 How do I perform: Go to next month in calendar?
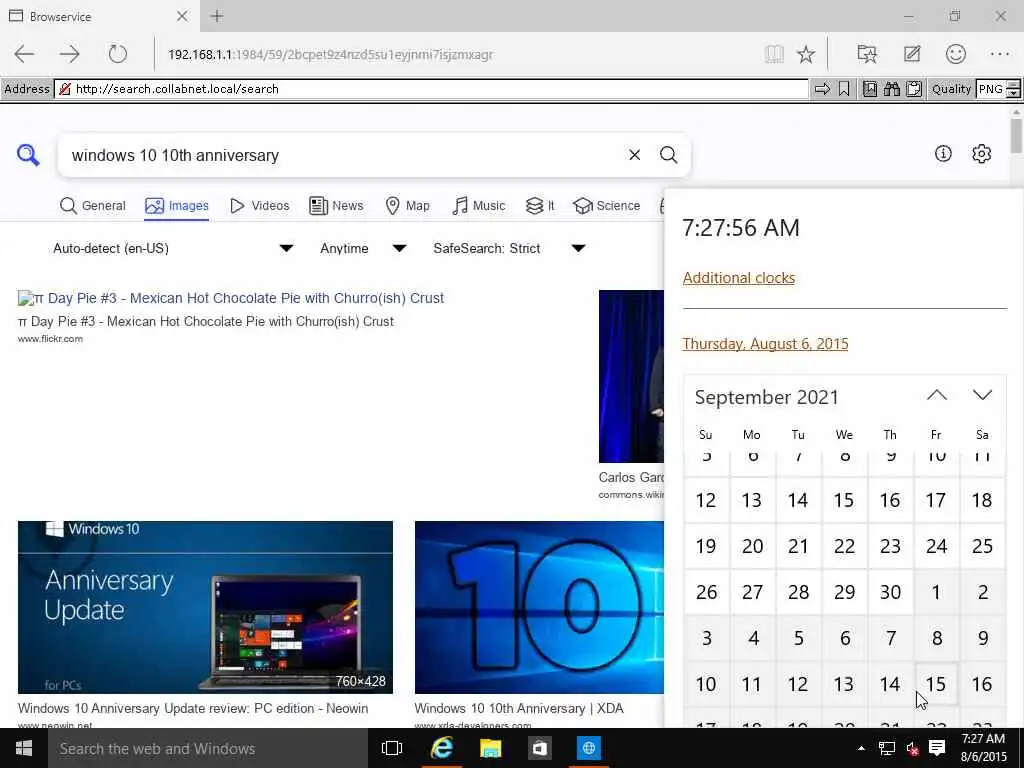pos(982,395)
